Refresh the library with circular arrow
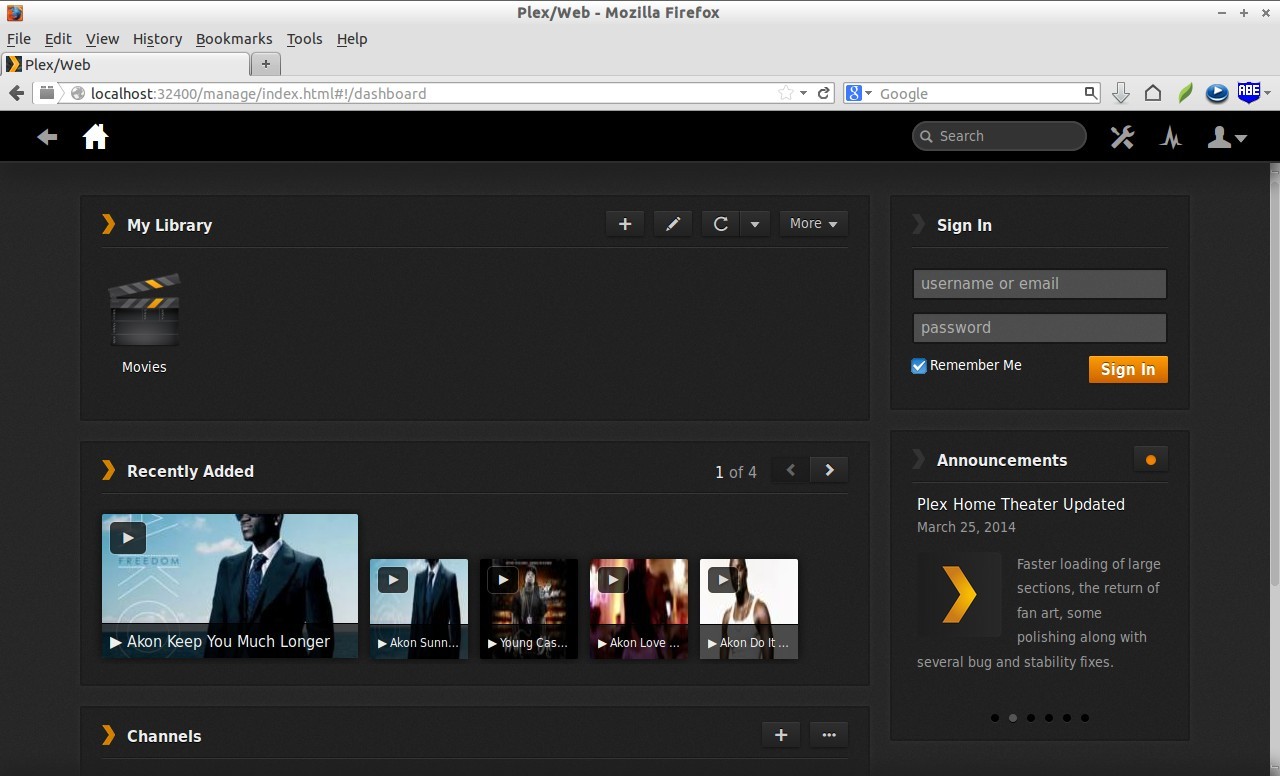Image resolution: width=1280 pixels, height=776 pixels. (720, 224)
